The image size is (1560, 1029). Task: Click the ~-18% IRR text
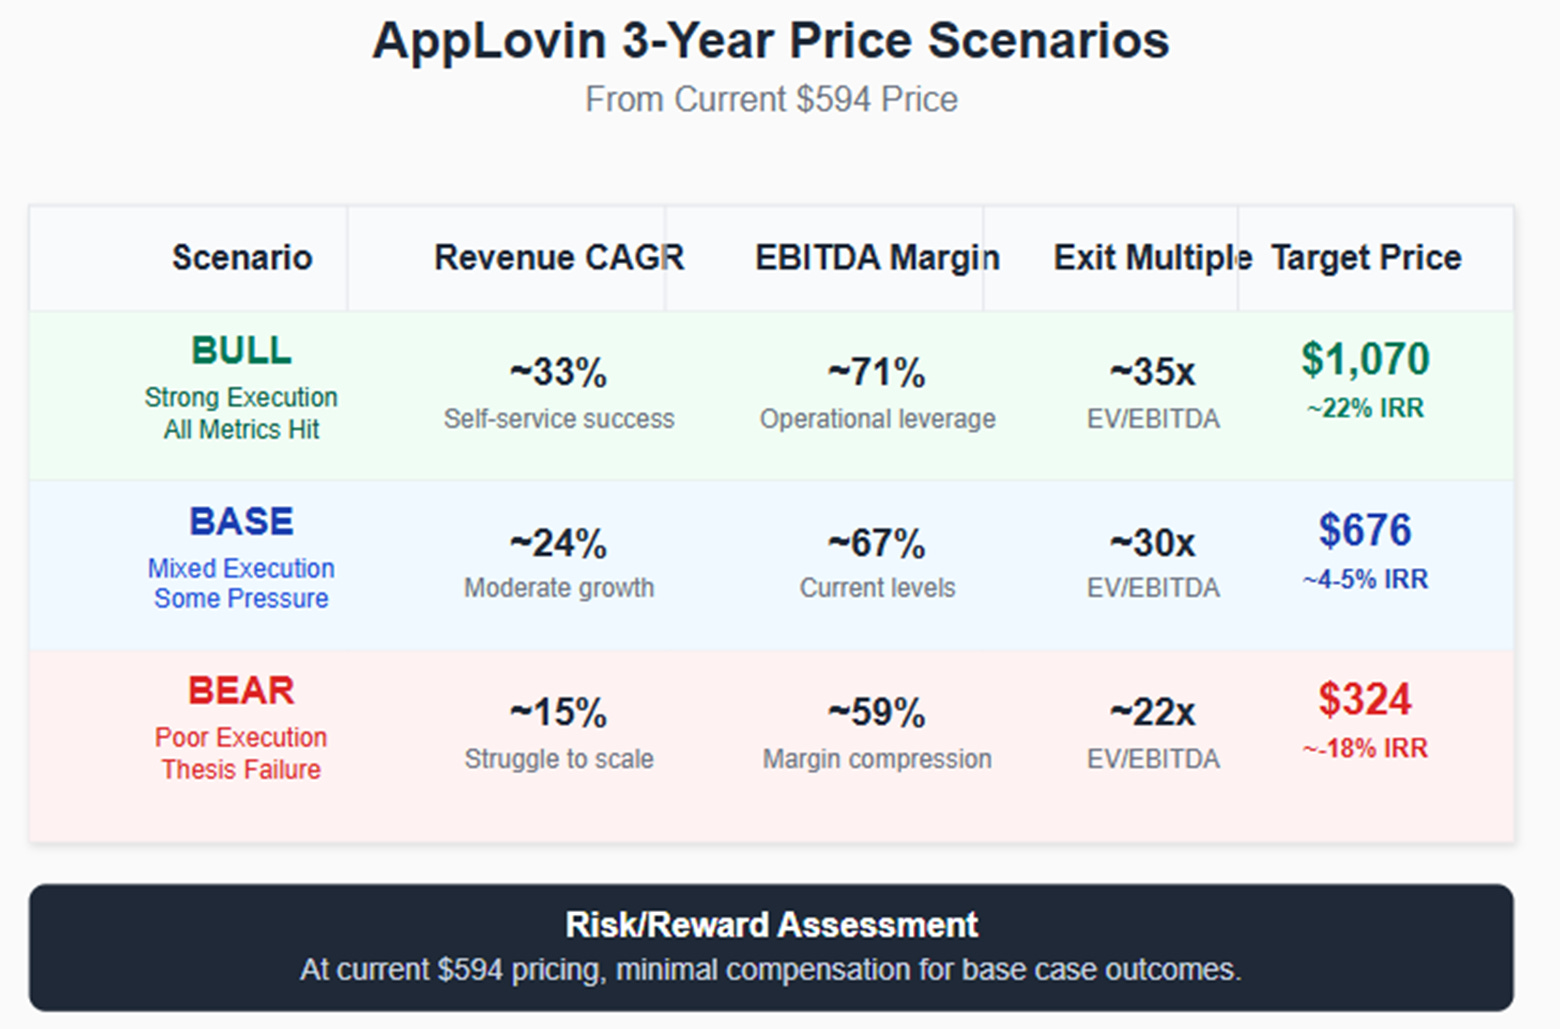[1365, 748]
